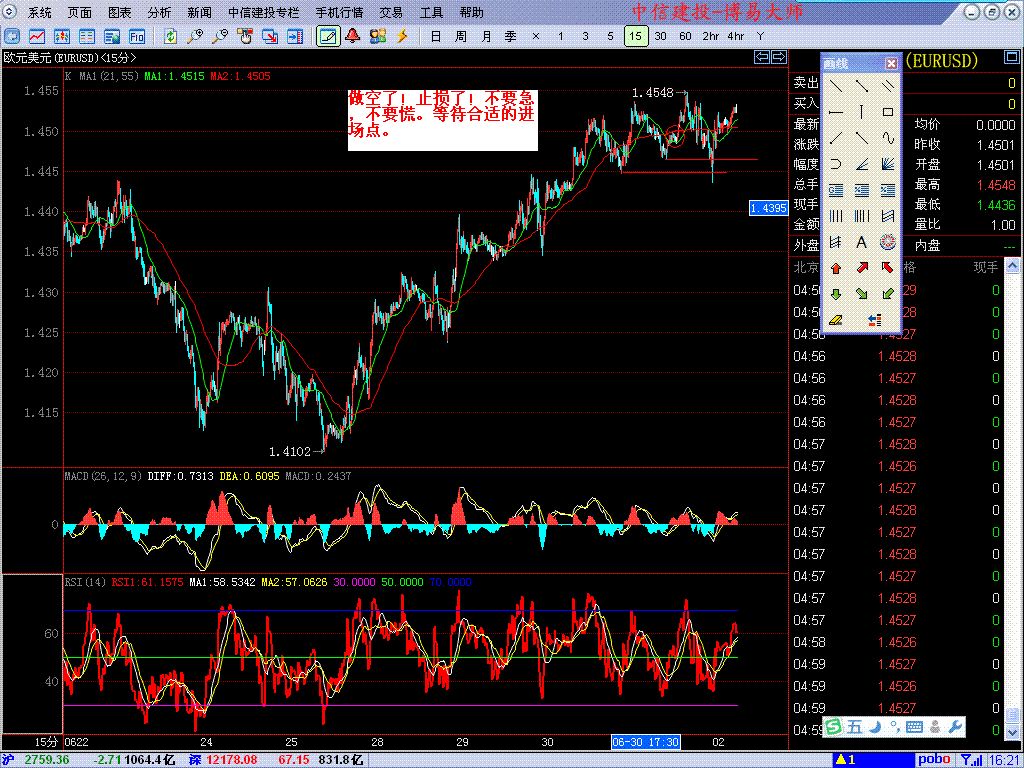Switch to 5 minute period
1024x768 pixels.
pos(611,37)
